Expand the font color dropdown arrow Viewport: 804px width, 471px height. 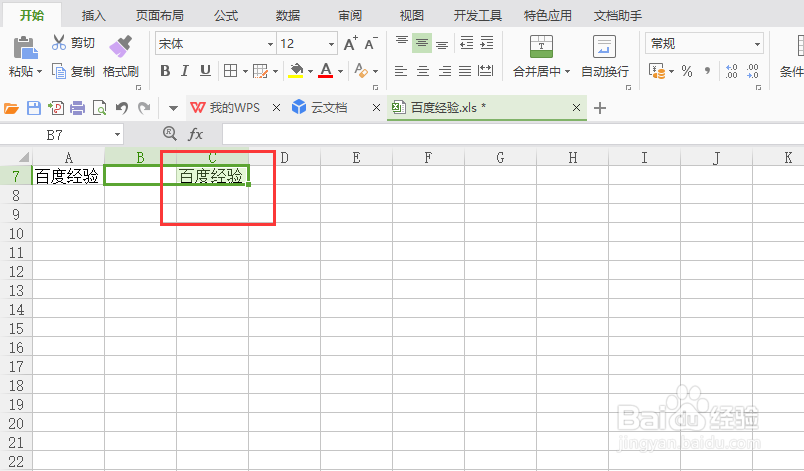[340, 71]
